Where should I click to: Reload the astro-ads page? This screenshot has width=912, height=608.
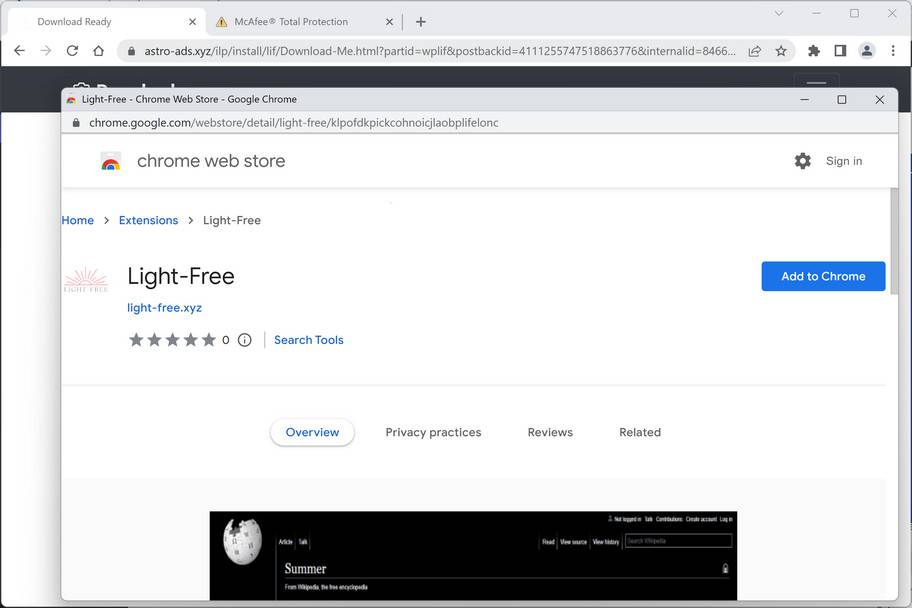coord(72,51)
